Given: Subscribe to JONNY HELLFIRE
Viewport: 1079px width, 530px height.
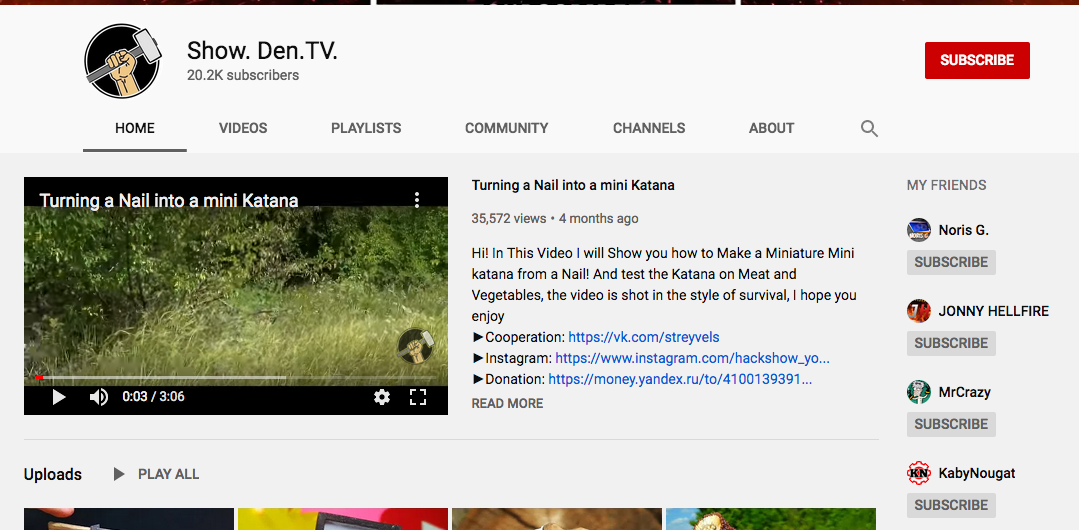Looking at the screenshot, I should [951, 343].
